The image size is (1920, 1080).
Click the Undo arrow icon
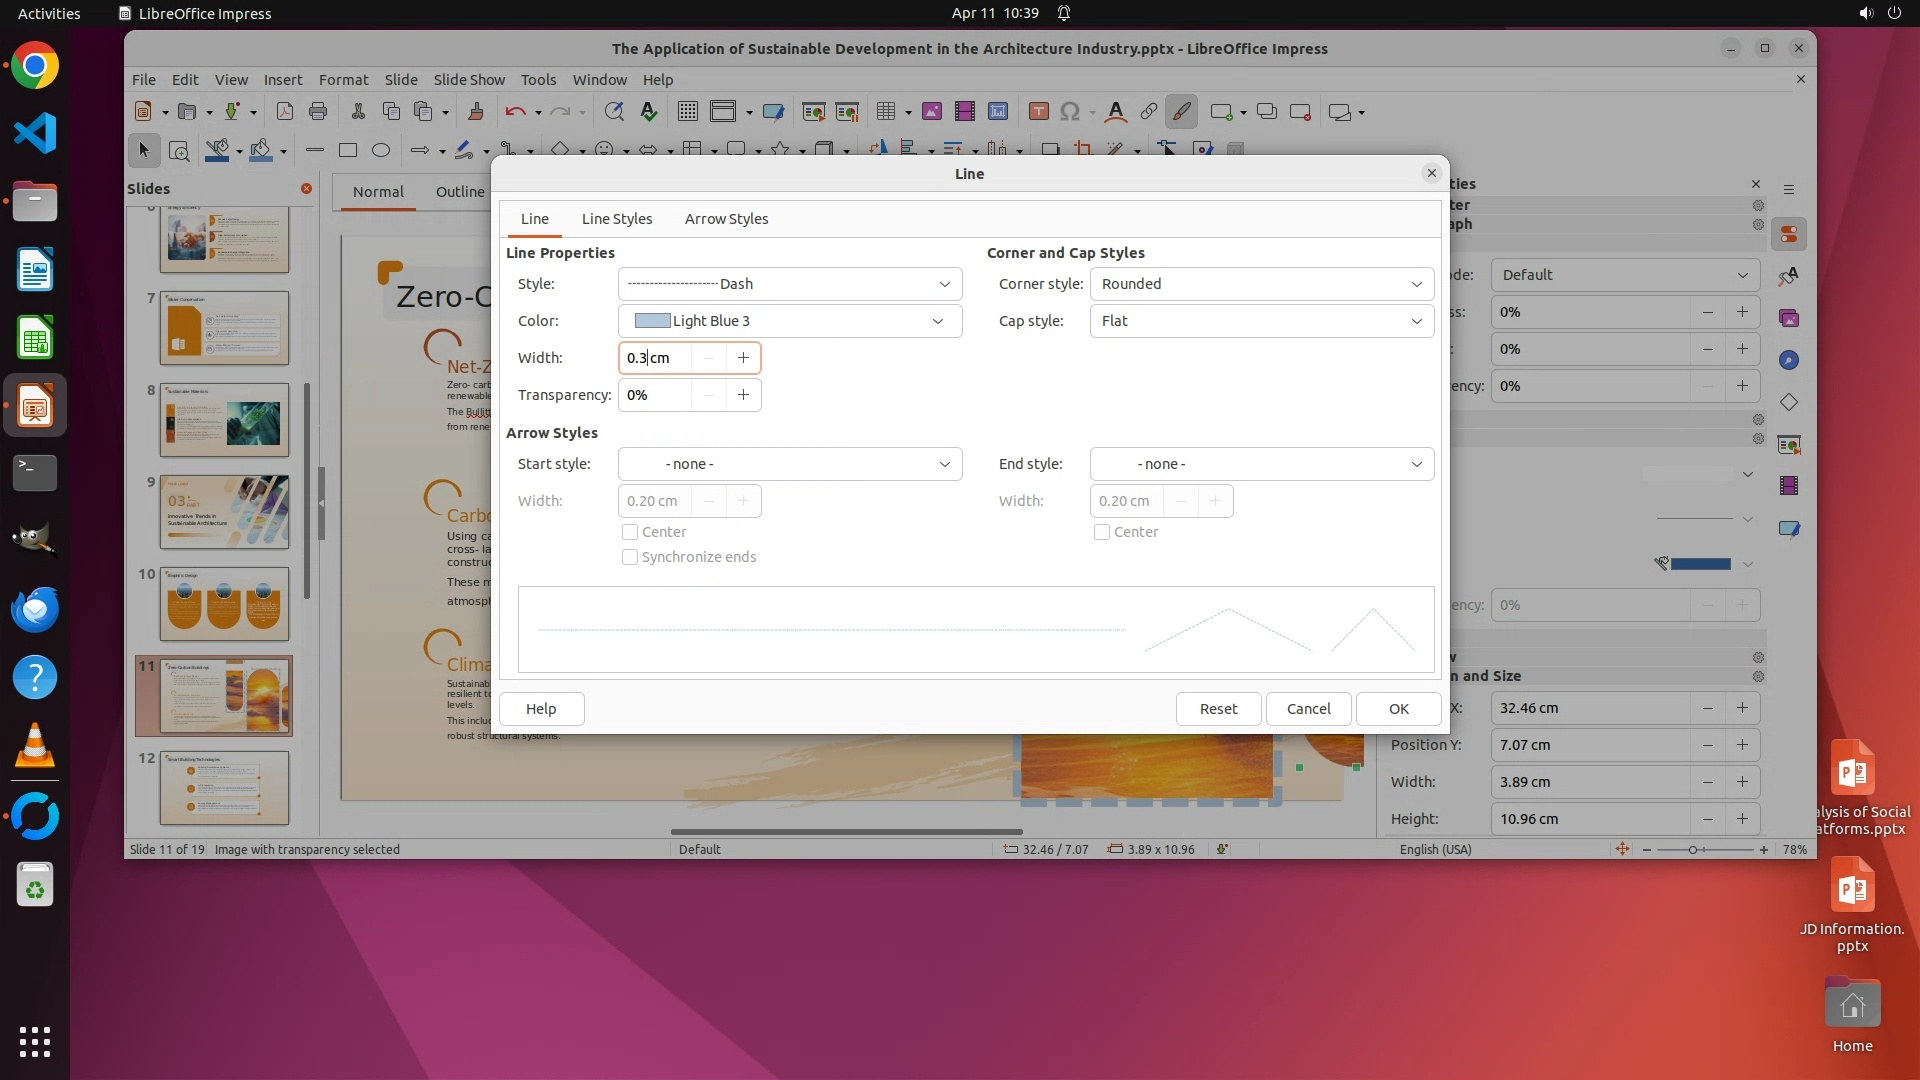(515, 112)
